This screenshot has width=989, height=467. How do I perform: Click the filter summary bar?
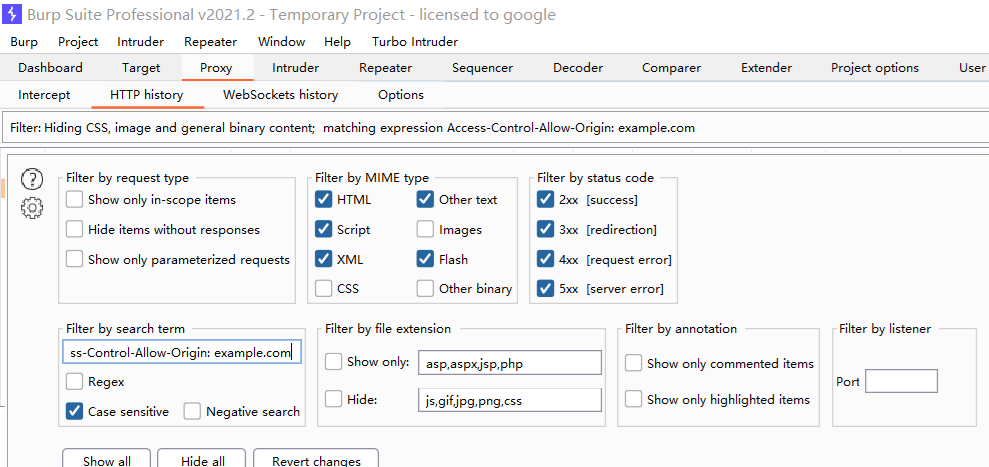tap(494, 128)
